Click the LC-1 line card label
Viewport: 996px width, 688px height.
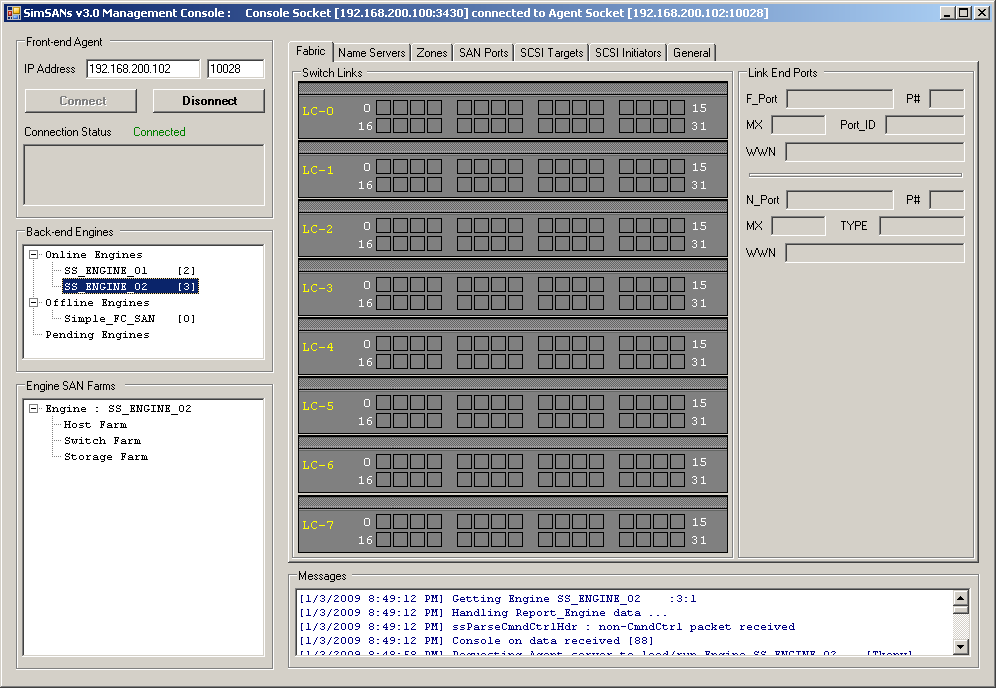[318, 170]
